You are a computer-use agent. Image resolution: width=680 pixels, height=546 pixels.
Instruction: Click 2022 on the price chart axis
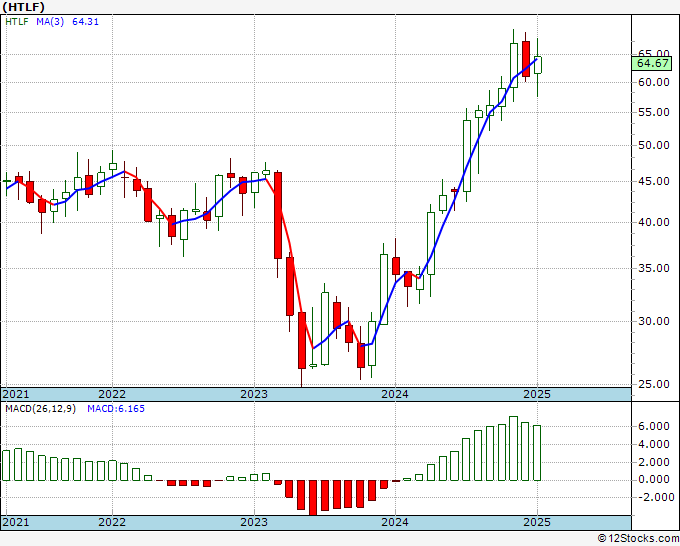[112, 394]
